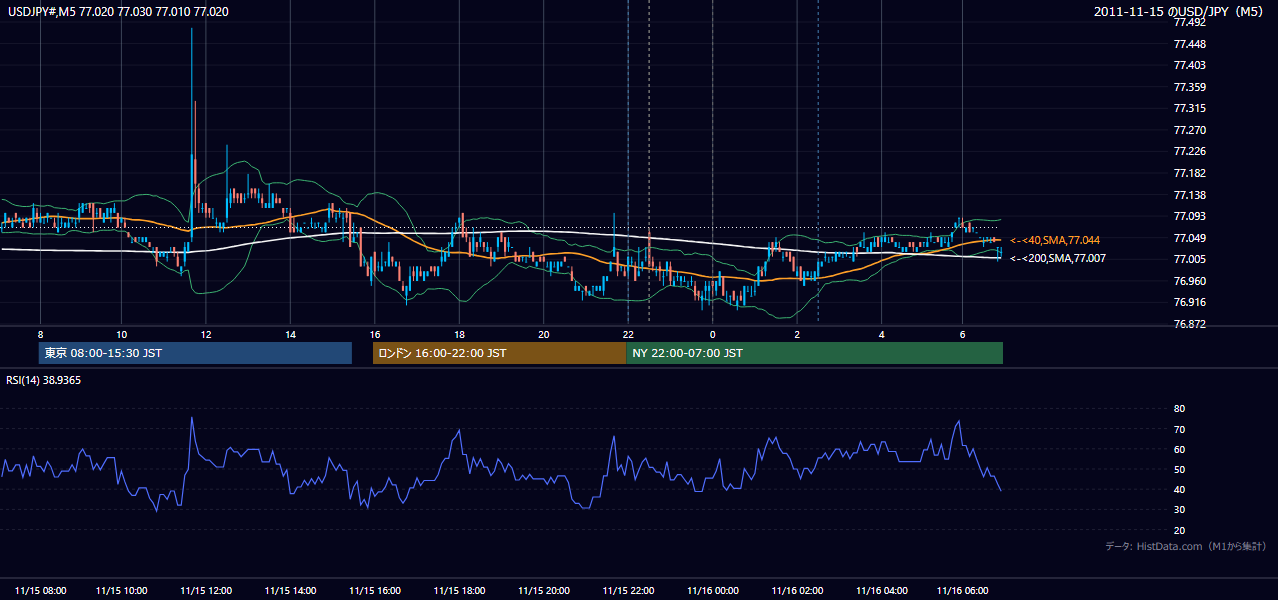The height and width of the screenshot is (600, 1278).
Task: Click price axis value 77.005
Action: click(1191, 259)
